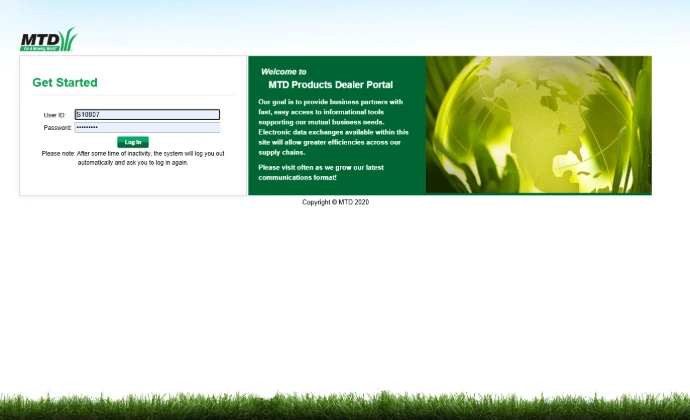Click the MTD logo
Viewport: 690px width, 420px height.
coord(48,40)
